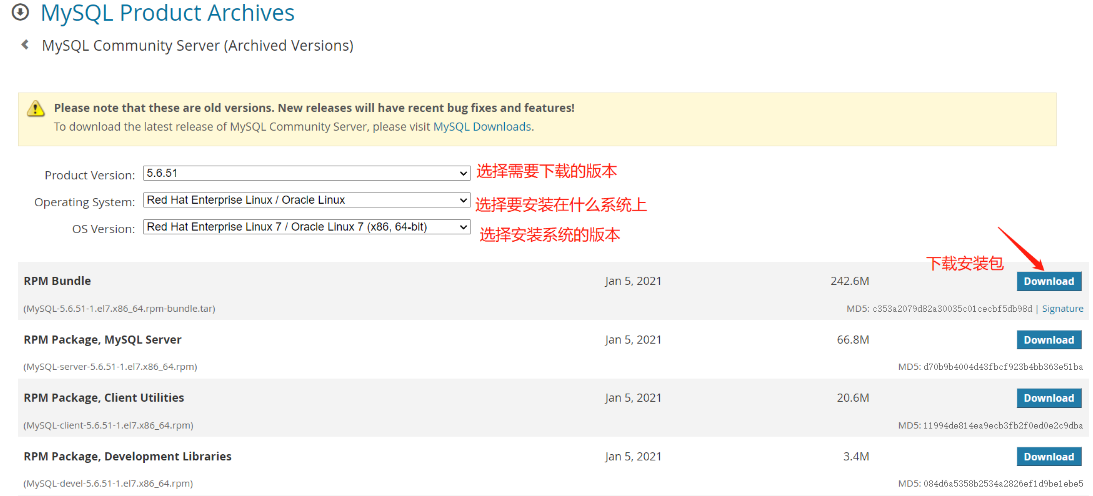1093x496 pixels.
Task: Click the RPM Bundle title text
Action: coord(57,281)
